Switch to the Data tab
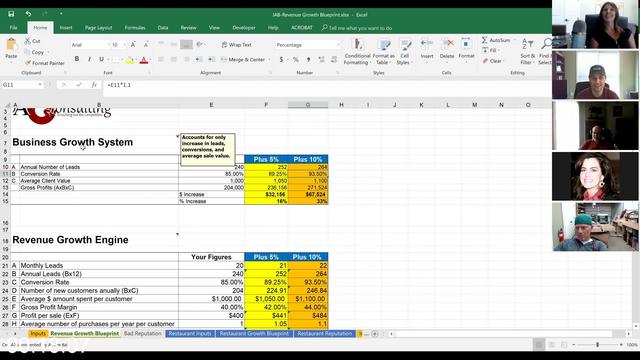This screenshot has height=360, width=640. [x=163, y=28]
